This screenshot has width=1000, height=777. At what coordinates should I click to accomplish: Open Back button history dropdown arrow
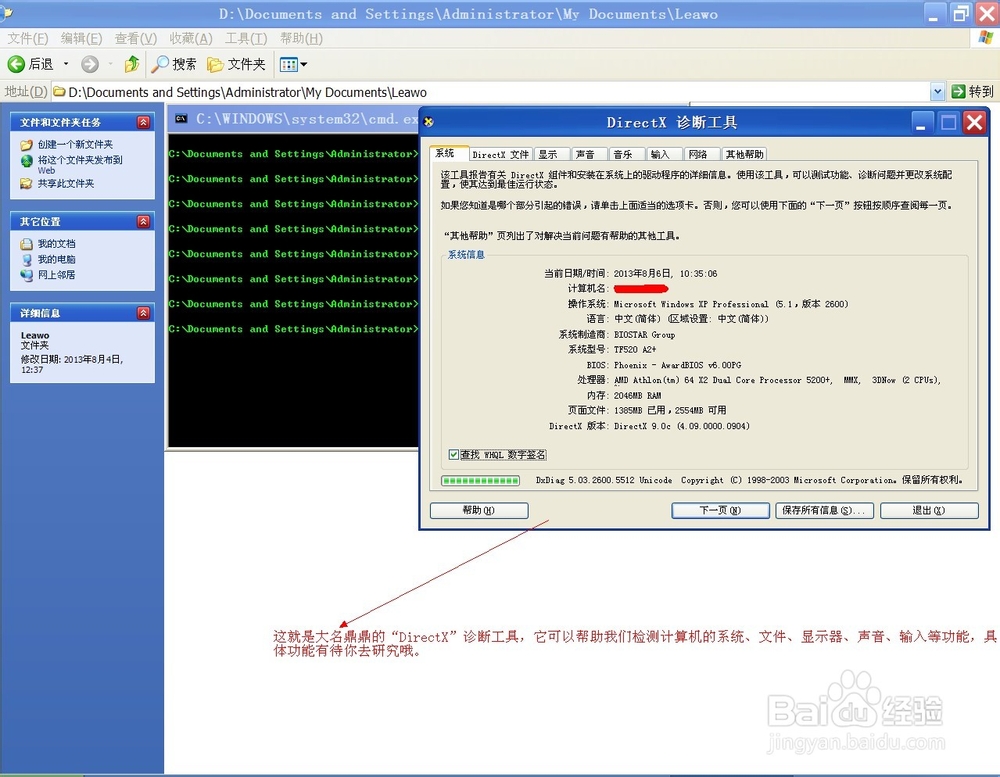[66, 64]
